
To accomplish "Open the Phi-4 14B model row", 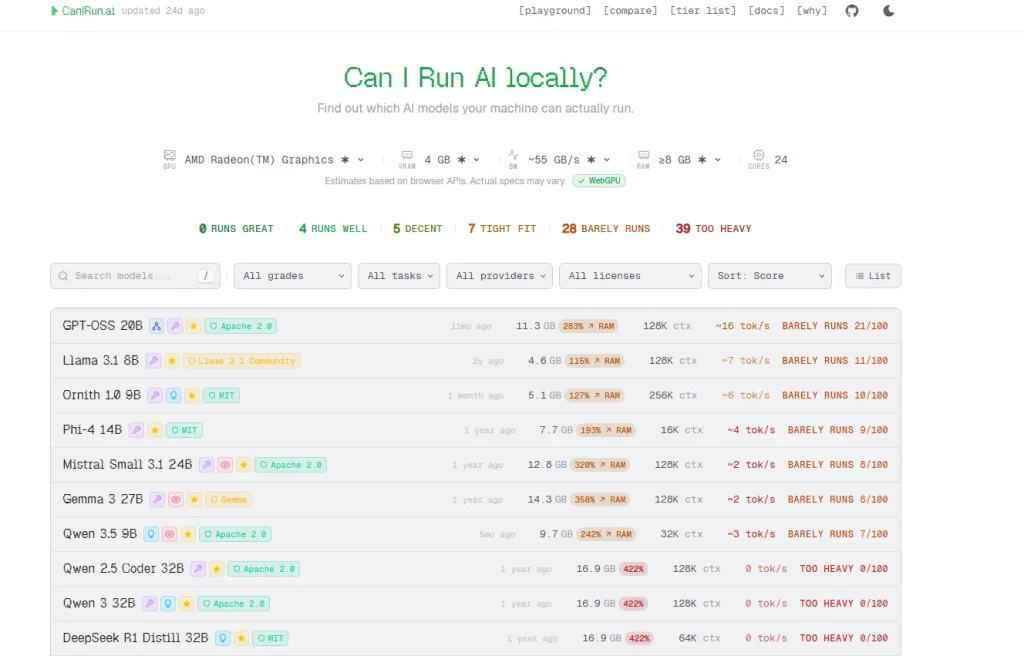I will pos(475,430).
